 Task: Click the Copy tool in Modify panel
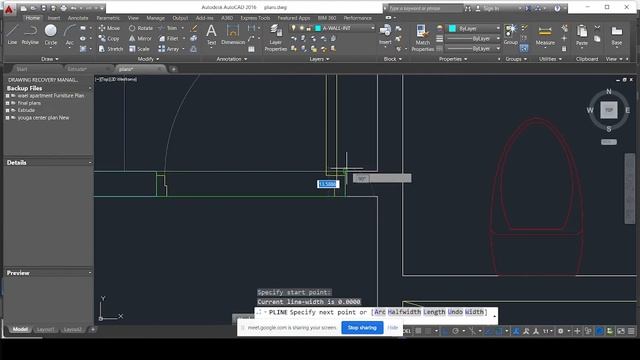point(109,38)
